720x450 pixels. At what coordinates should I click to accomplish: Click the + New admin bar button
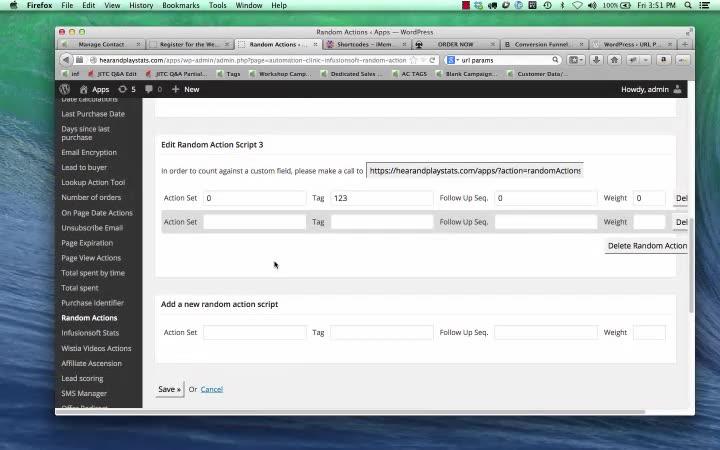[x=186, y=89]
